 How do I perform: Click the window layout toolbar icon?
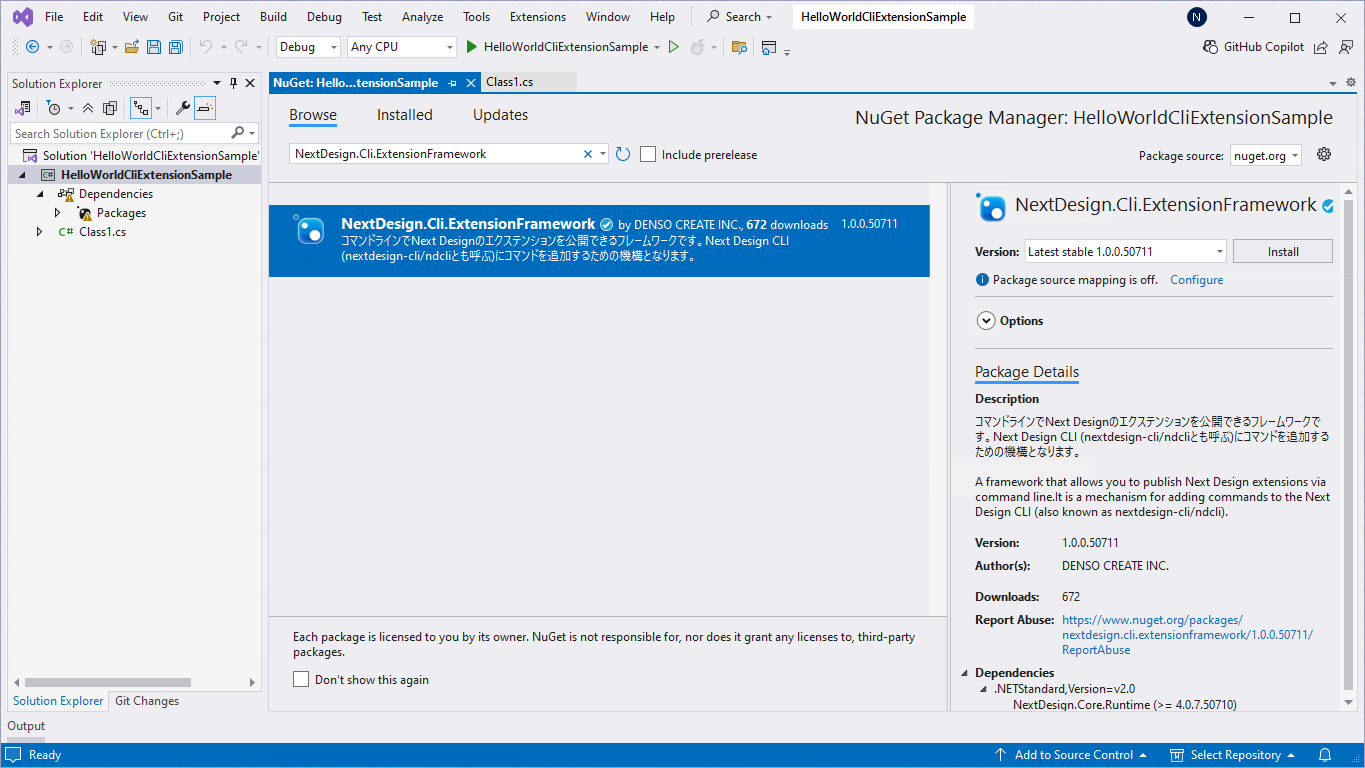point(769,47)
